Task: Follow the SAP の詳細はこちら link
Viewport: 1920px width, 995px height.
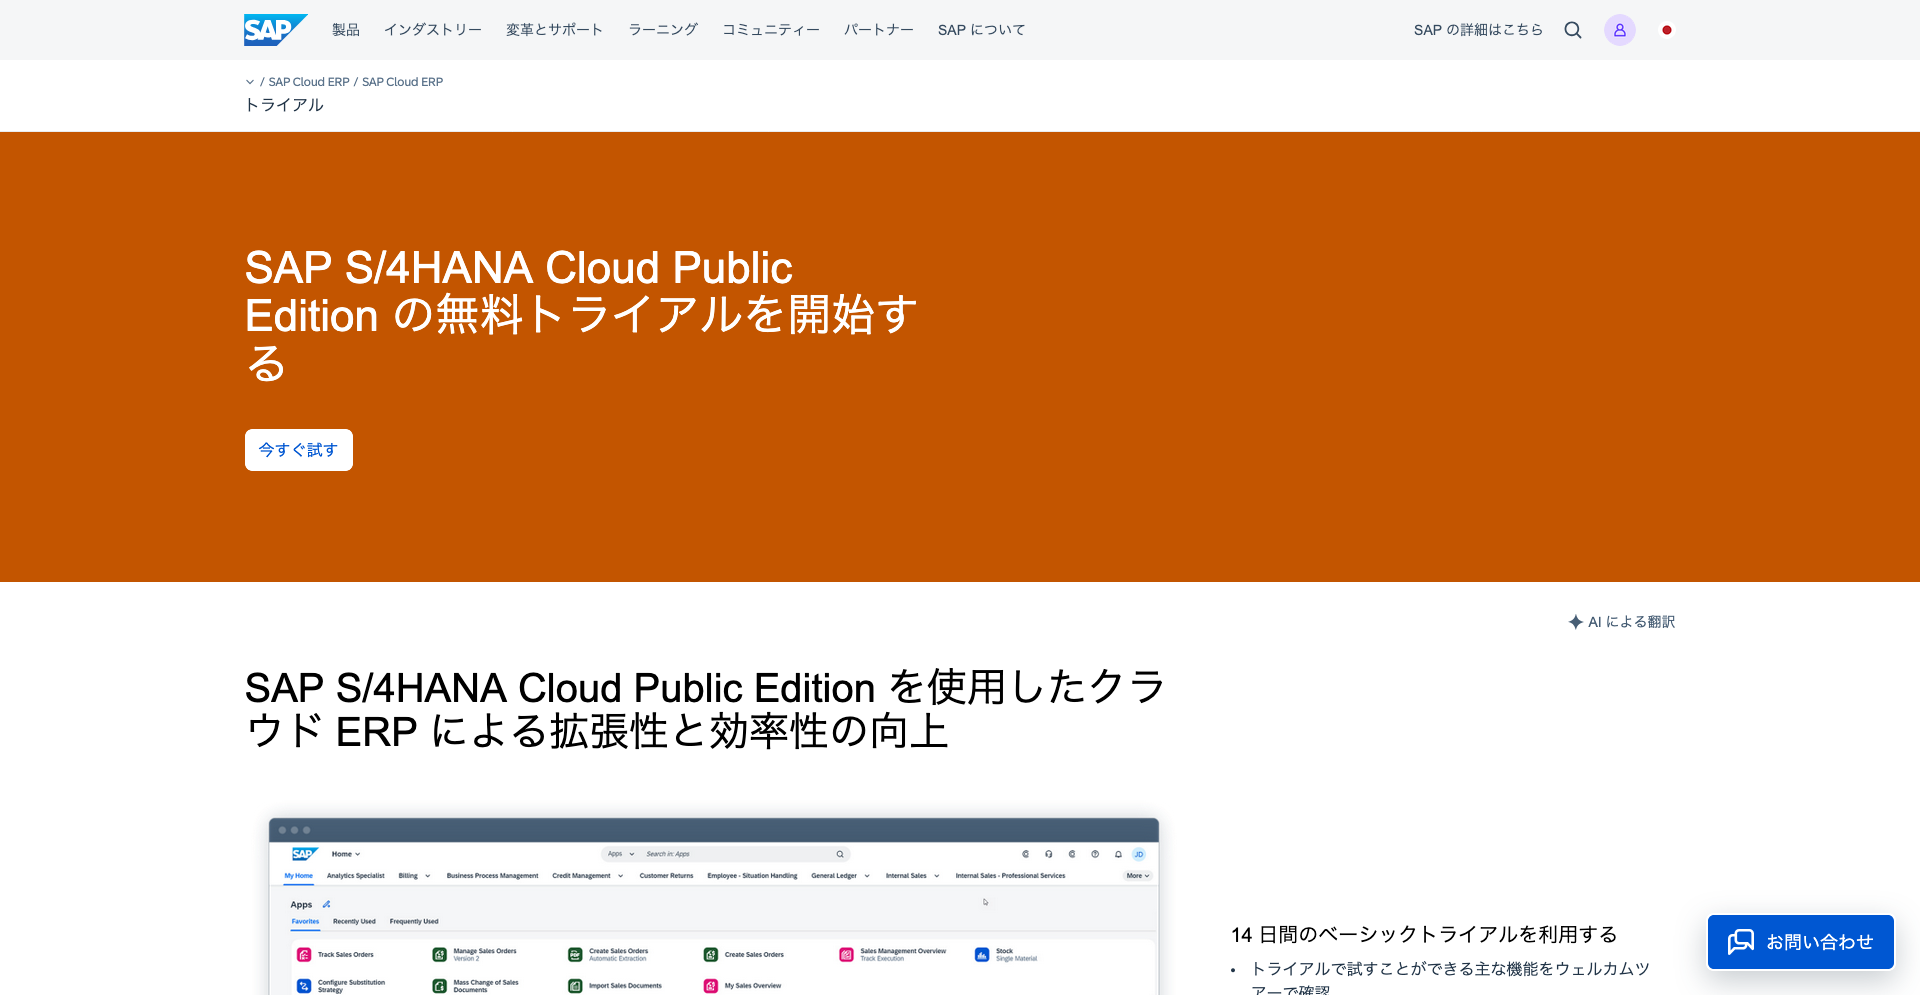Action: click(1478, 30)
